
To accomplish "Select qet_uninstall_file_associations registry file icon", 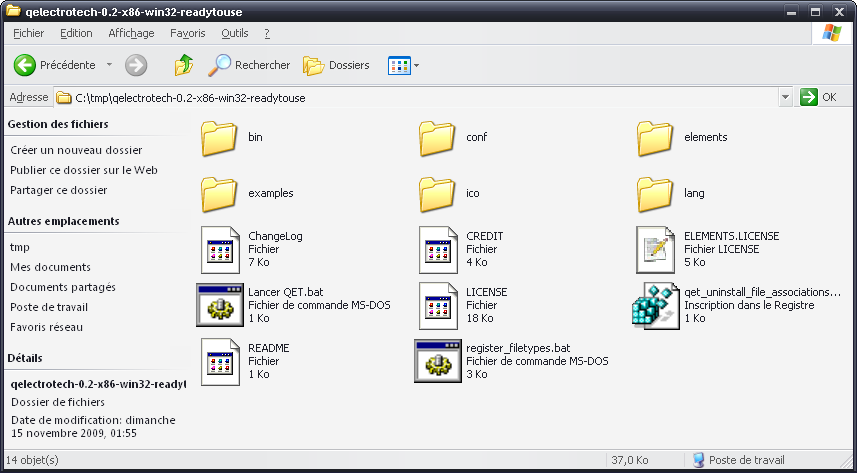I will pyautogui.click(x=656, y=306).
